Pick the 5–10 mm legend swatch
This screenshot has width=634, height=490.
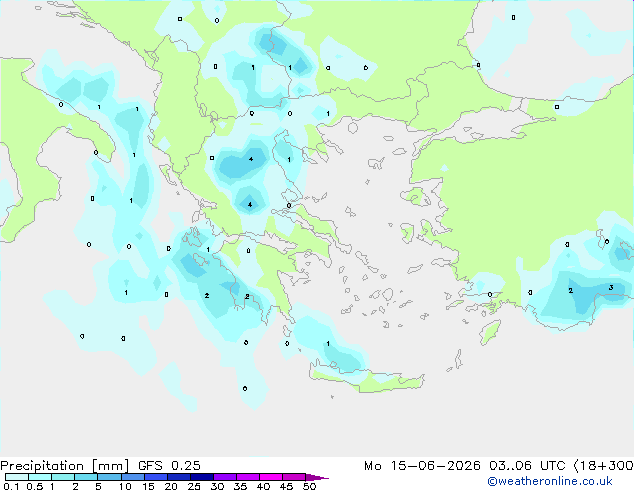[x=109, y=477]
